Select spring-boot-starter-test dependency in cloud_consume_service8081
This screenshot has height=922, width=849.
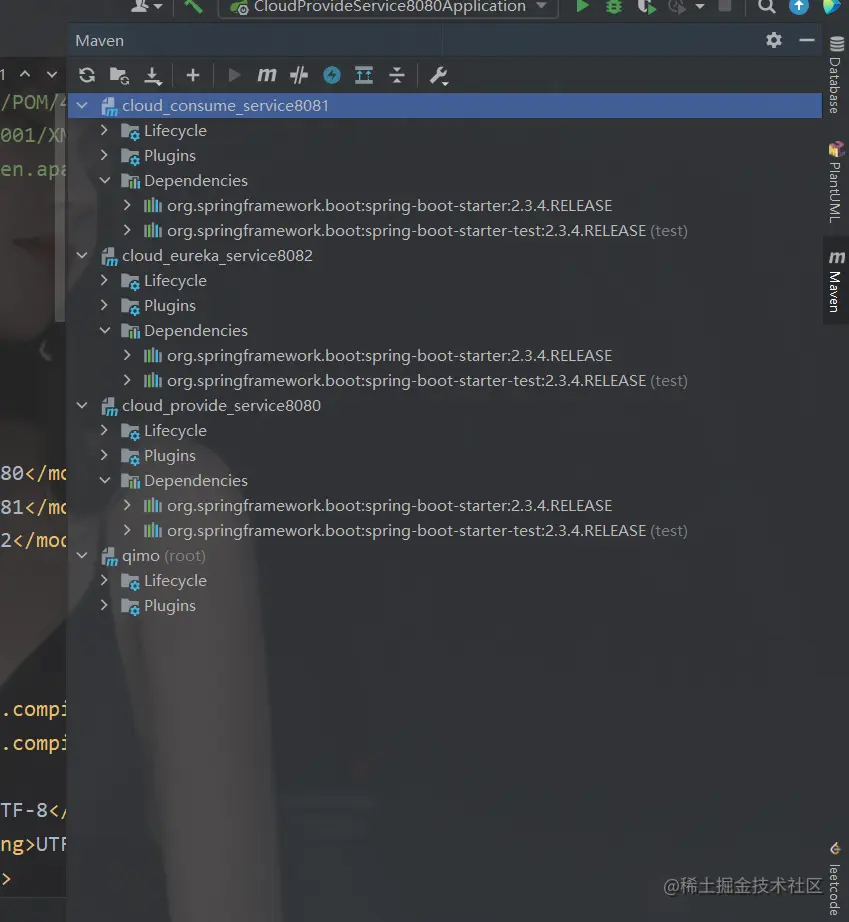[x=444, y=230]
